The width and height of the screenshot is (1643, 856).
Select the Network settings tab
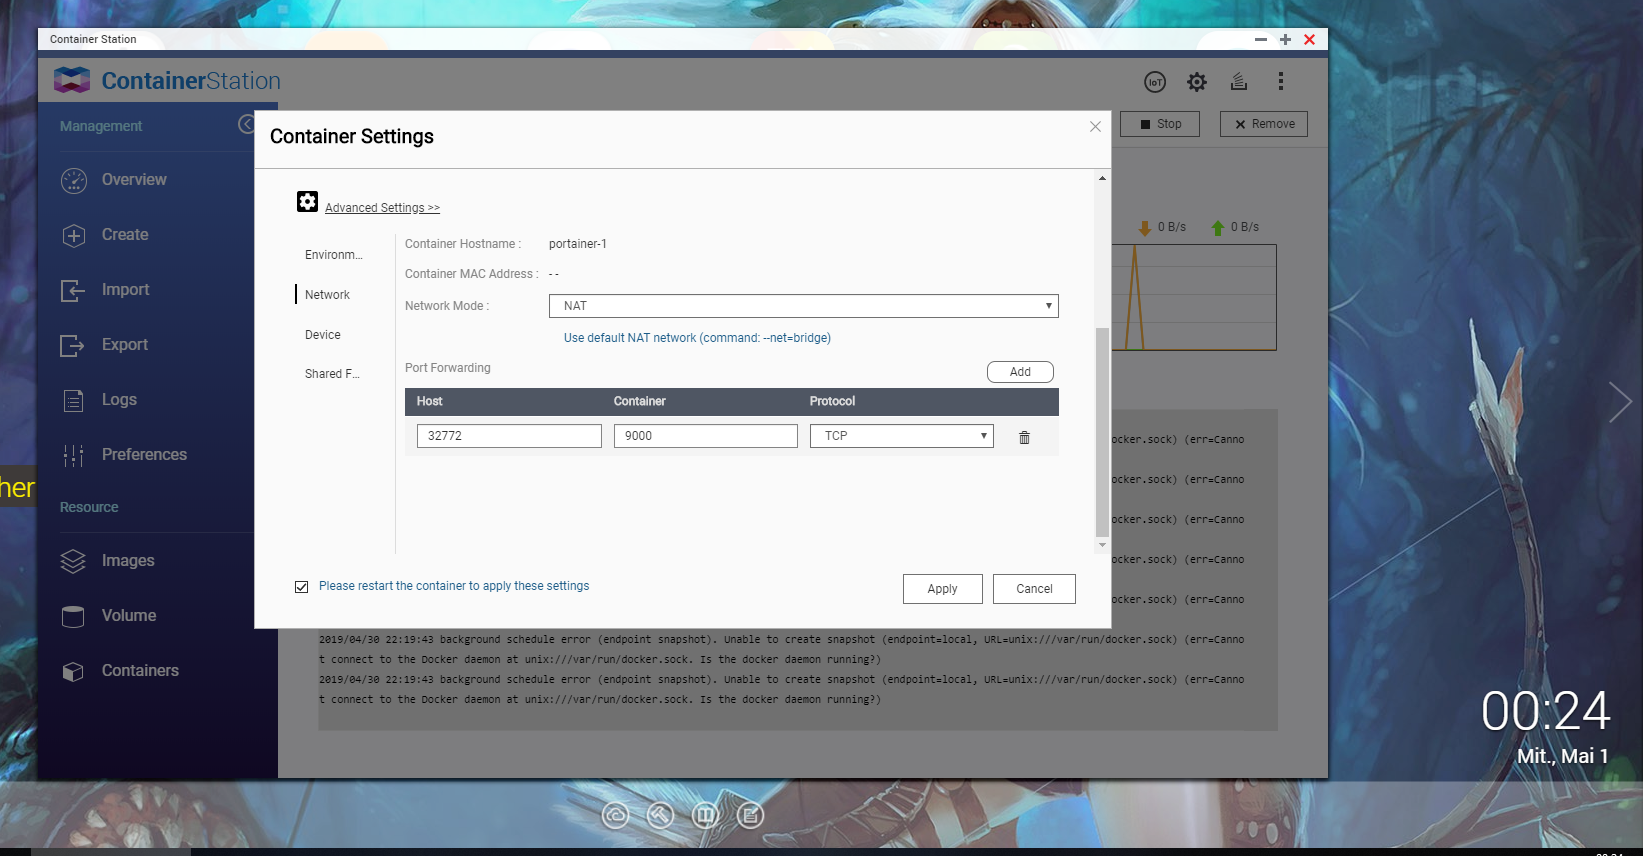point(327,295)
